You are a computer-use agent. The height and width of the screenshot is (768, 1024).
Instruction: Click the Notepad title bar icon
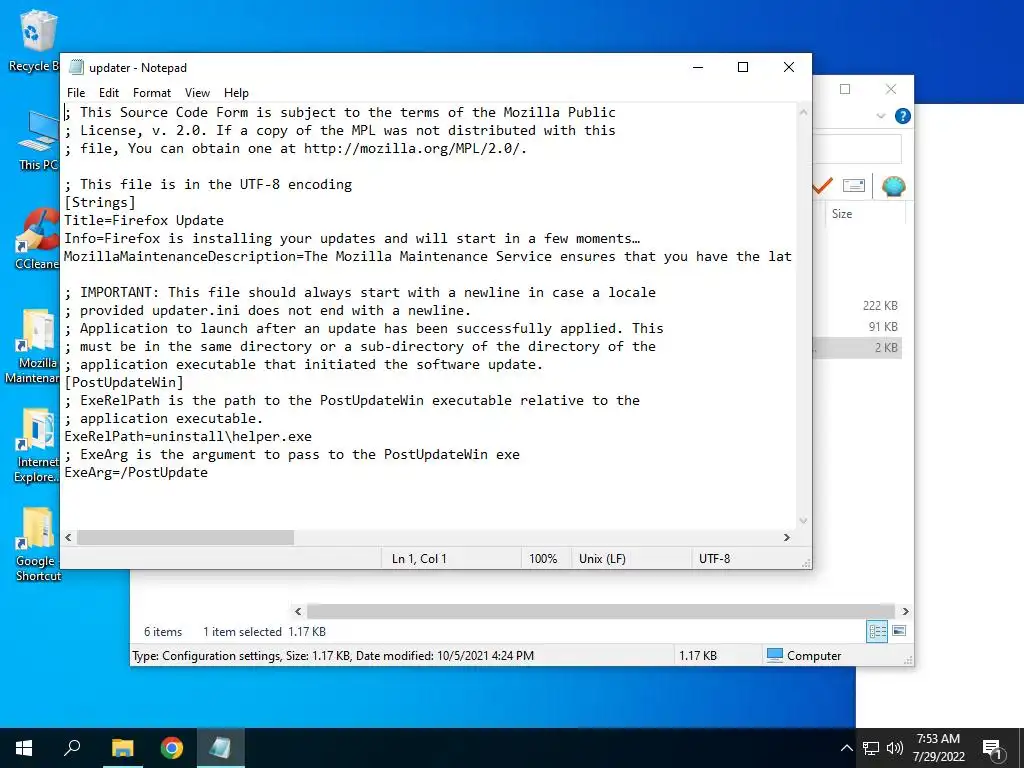click(76, 67)
